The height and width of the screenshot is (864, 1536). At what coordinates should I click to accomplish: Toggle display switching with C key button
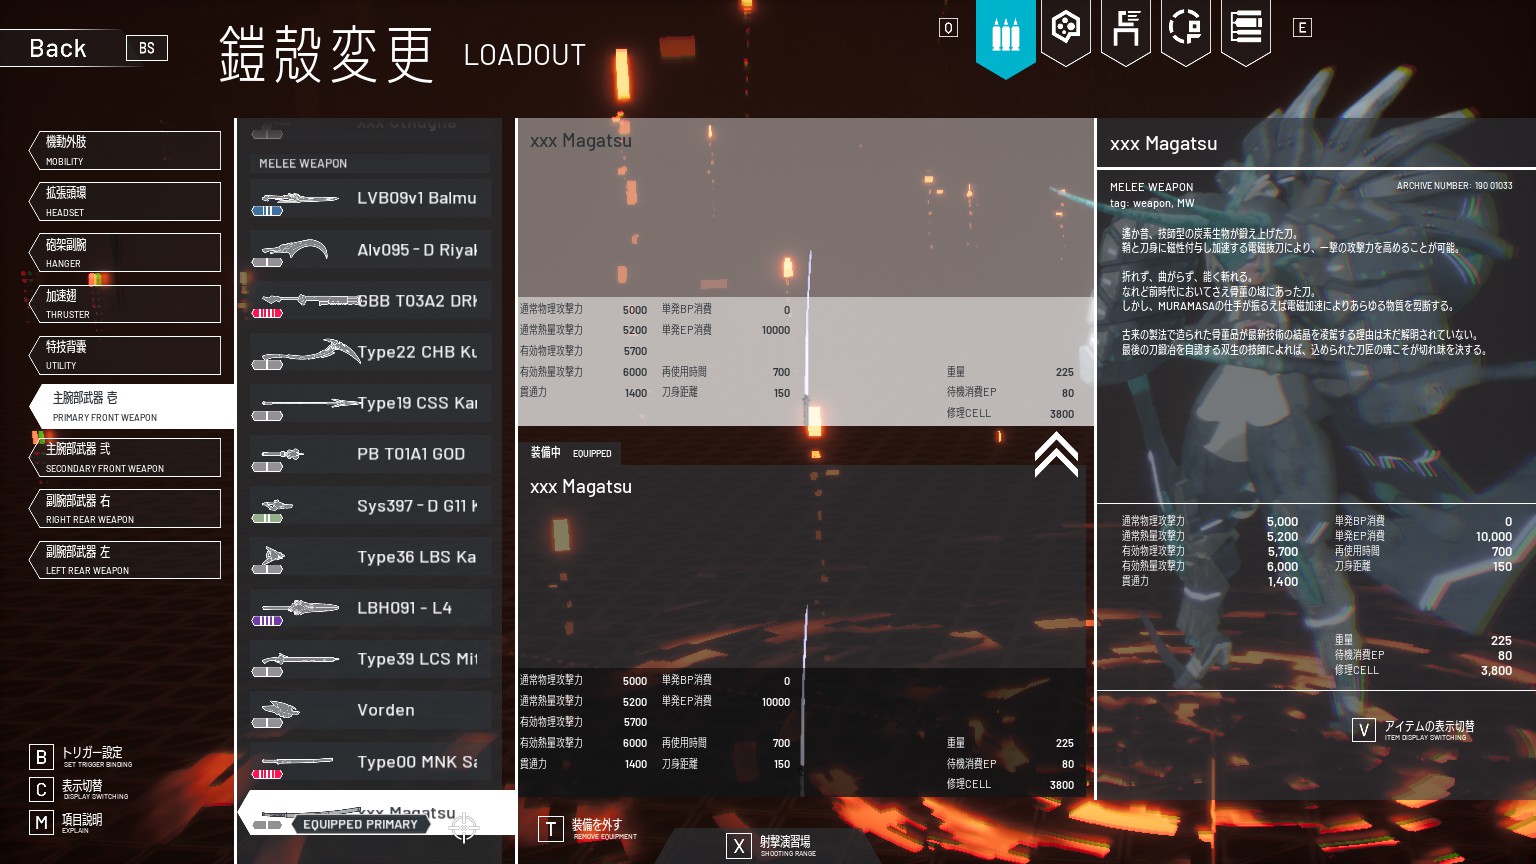pyautogui.click(x=41, y=790)
